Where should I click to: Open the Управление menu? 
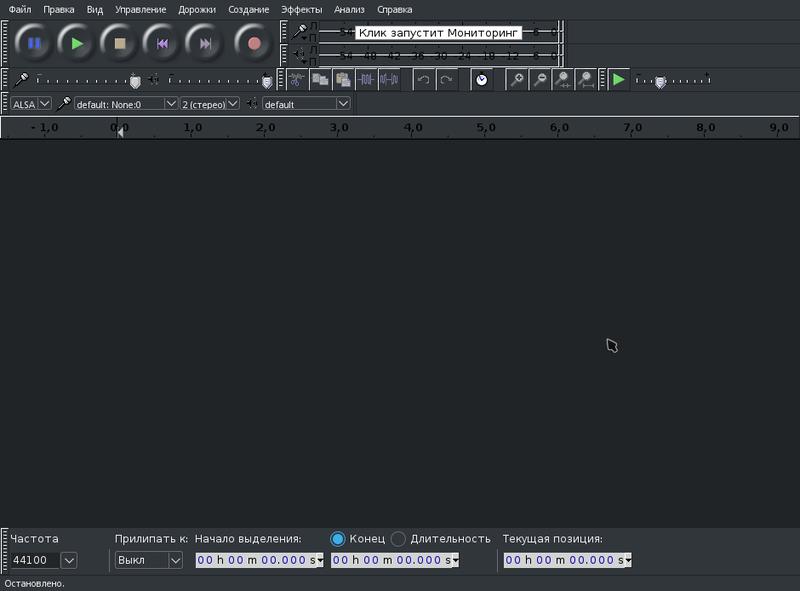tap(140, 10)
